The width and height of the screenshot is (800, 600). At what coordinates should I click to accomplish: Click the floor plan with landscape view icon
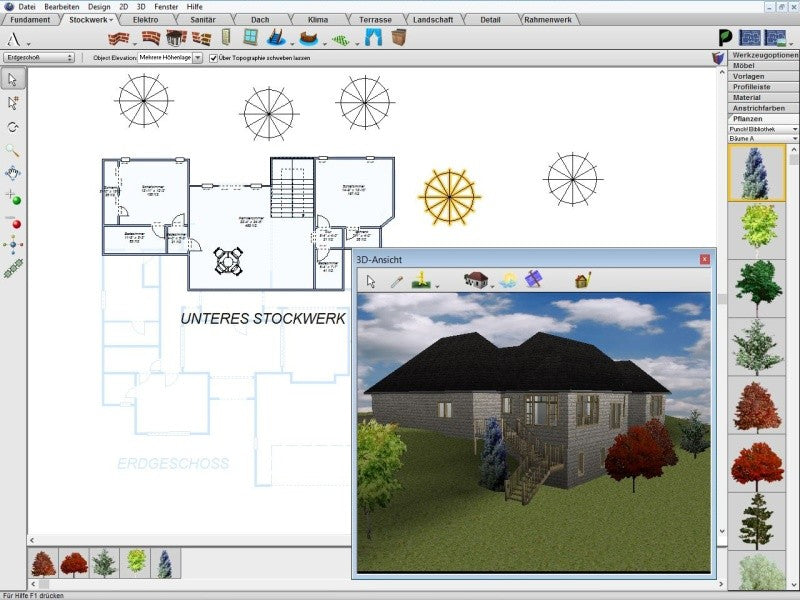click(775, 38)
